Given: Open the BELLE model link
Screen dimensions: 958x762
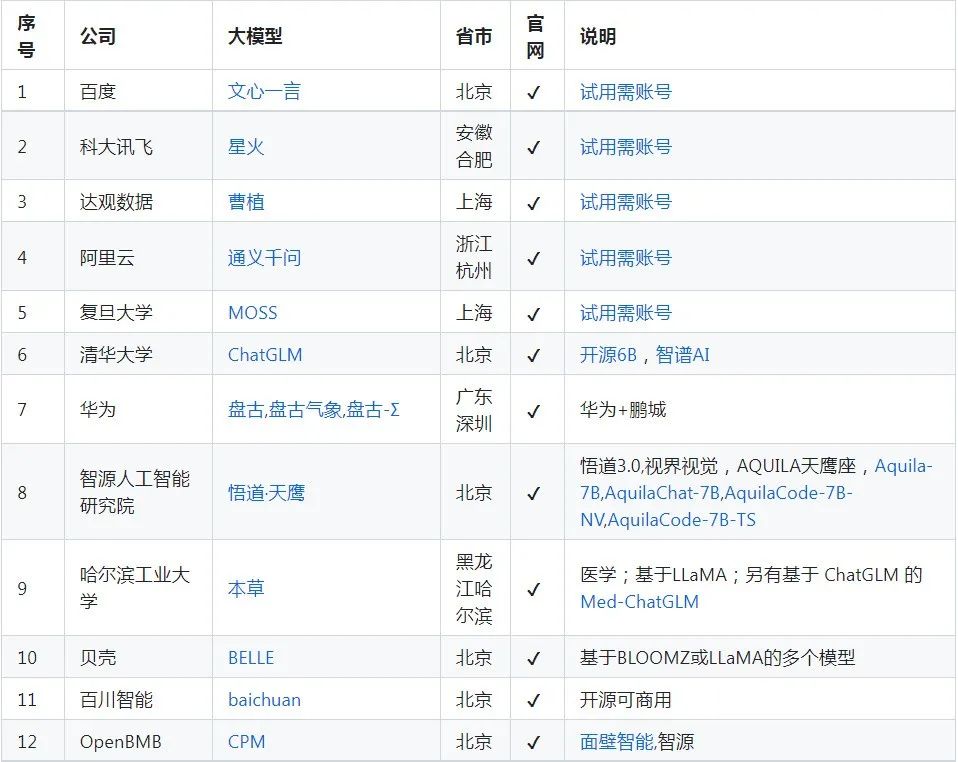Looking at the screenshot, I should [x=250, y=658].
